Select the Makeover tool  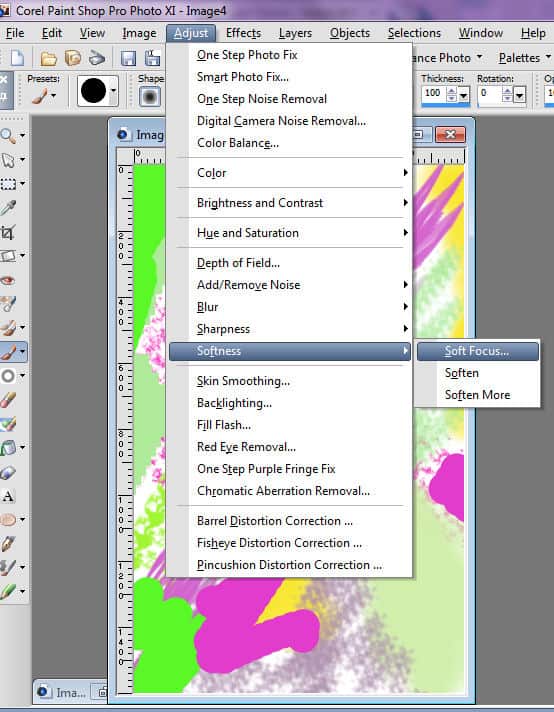8,304
